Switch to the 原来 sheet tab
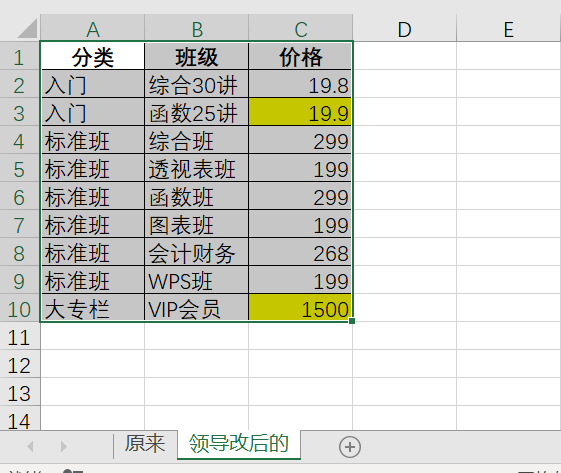The image size is (561, 473). tap(145, 444)
